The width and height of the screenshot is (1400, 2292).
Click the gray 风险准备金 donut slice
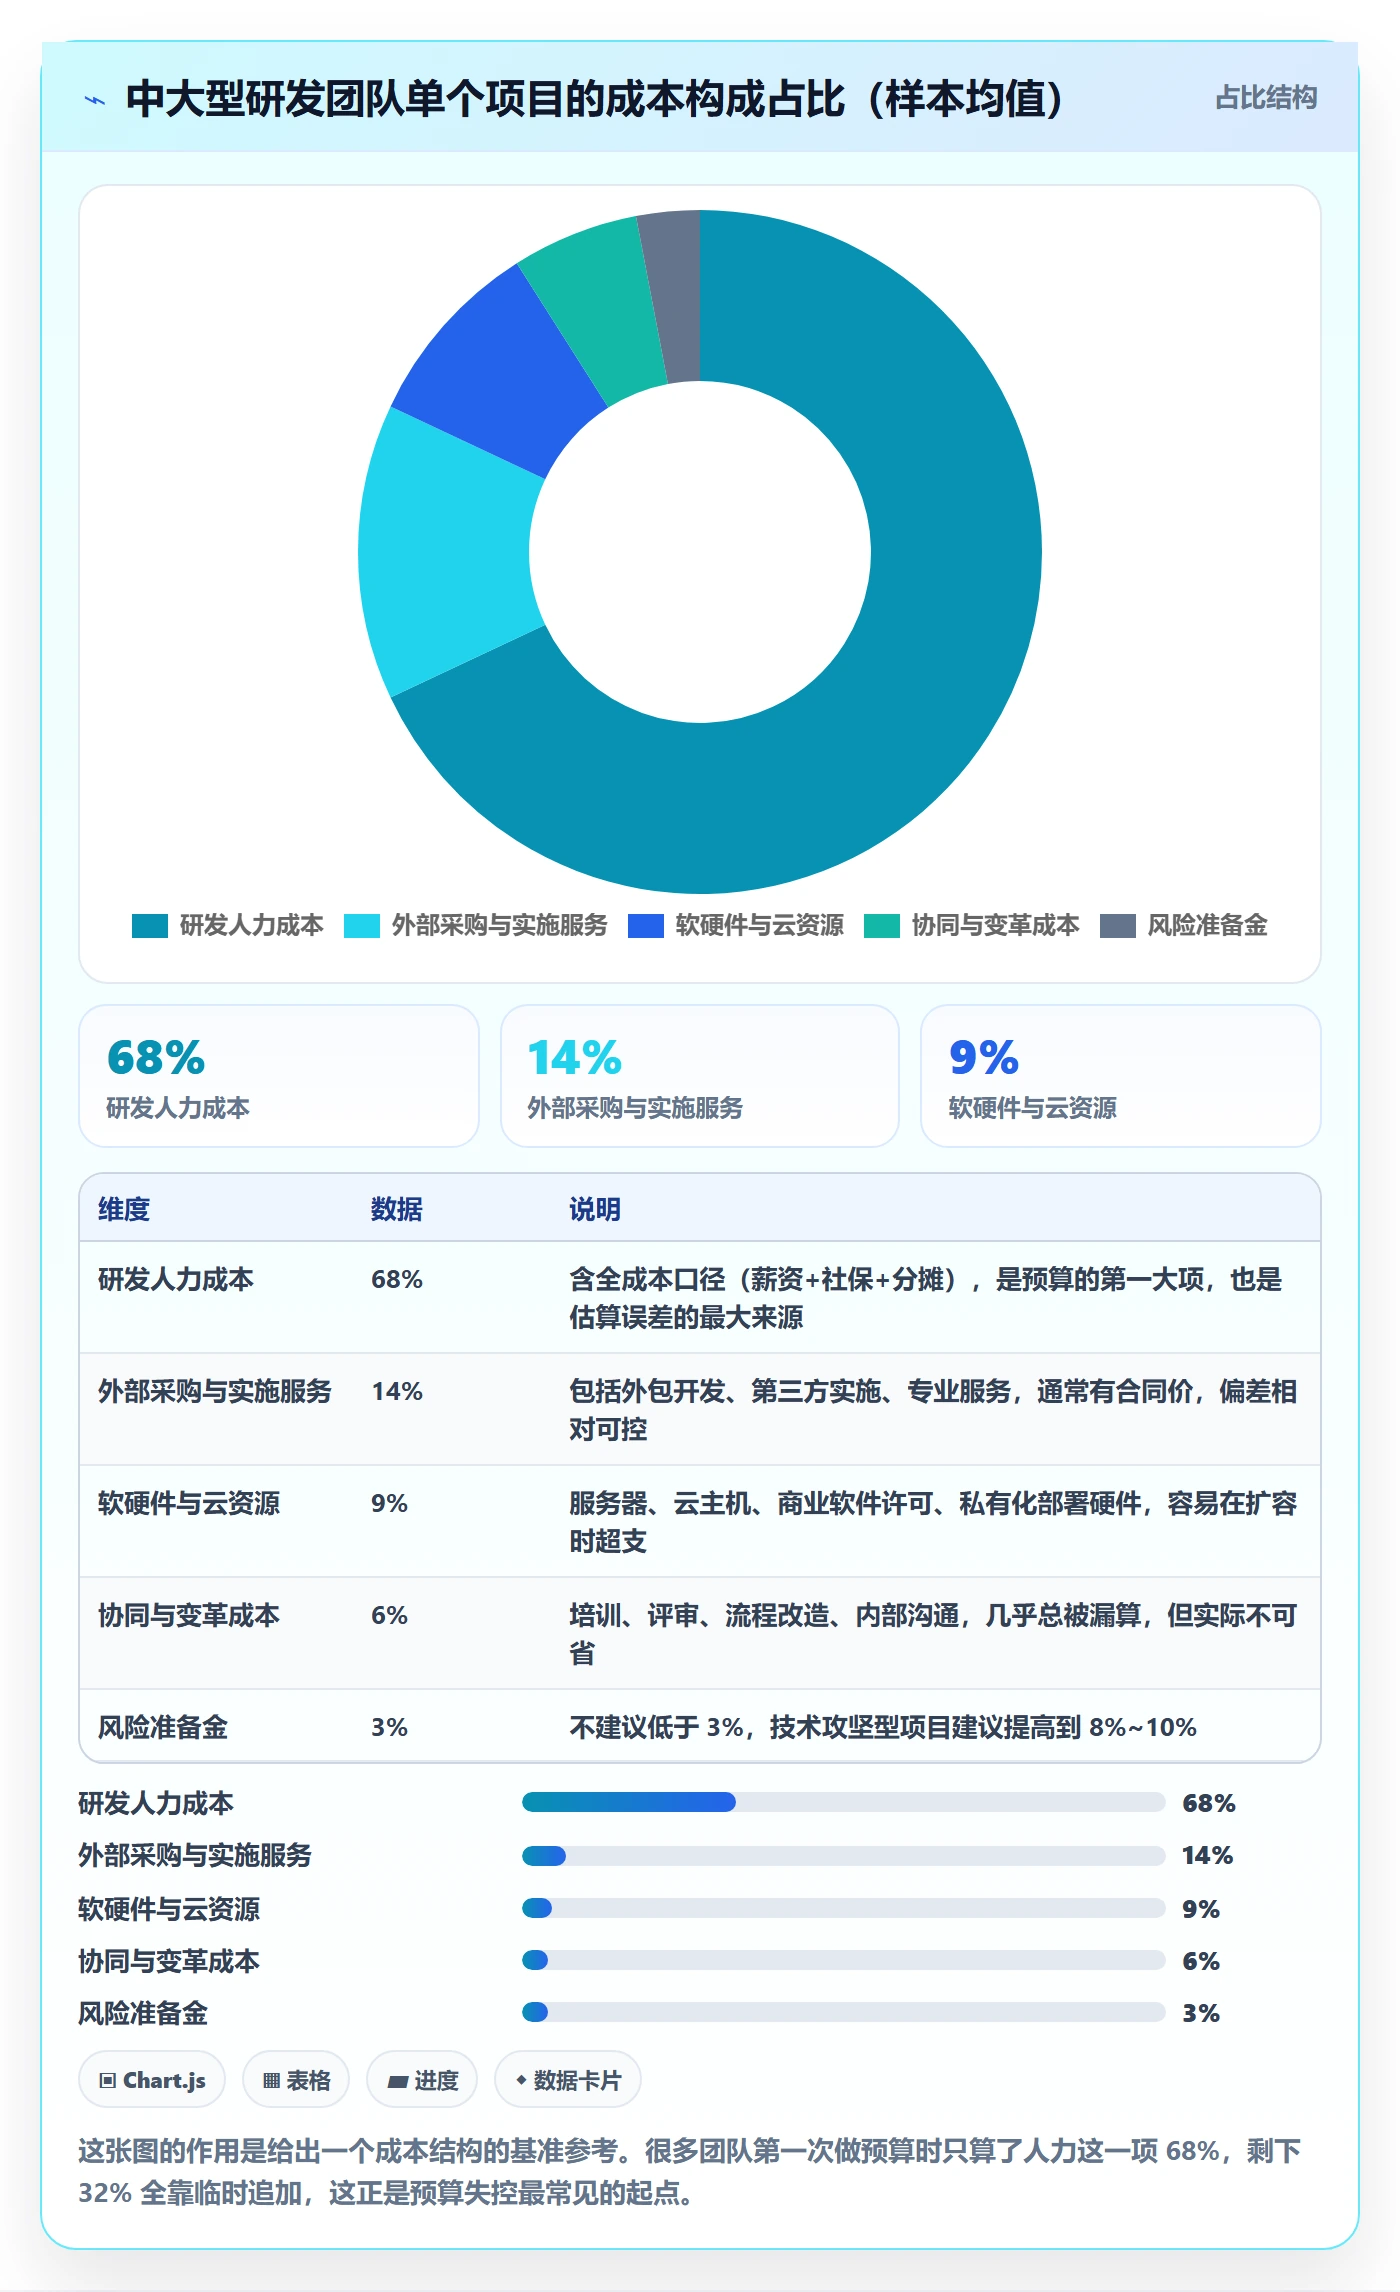pyautogui.click(x=674, y=295)
